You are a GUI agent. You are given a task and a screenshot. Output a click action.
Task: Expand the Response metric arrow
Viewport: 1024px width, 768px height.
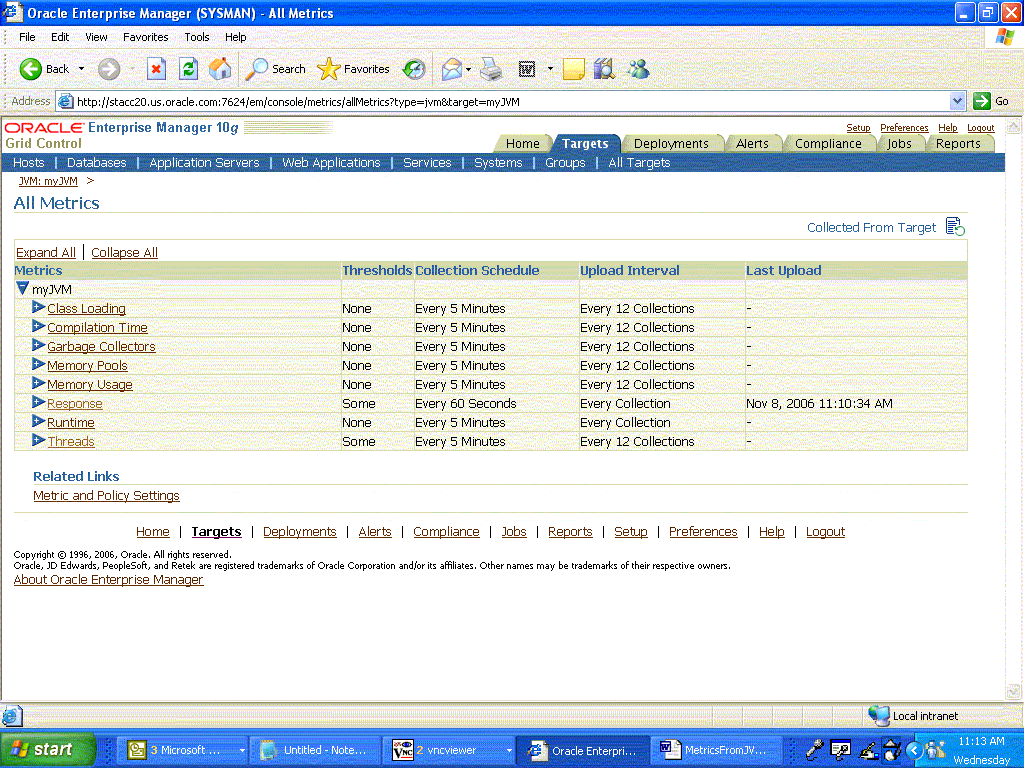[x=39, y=402]
